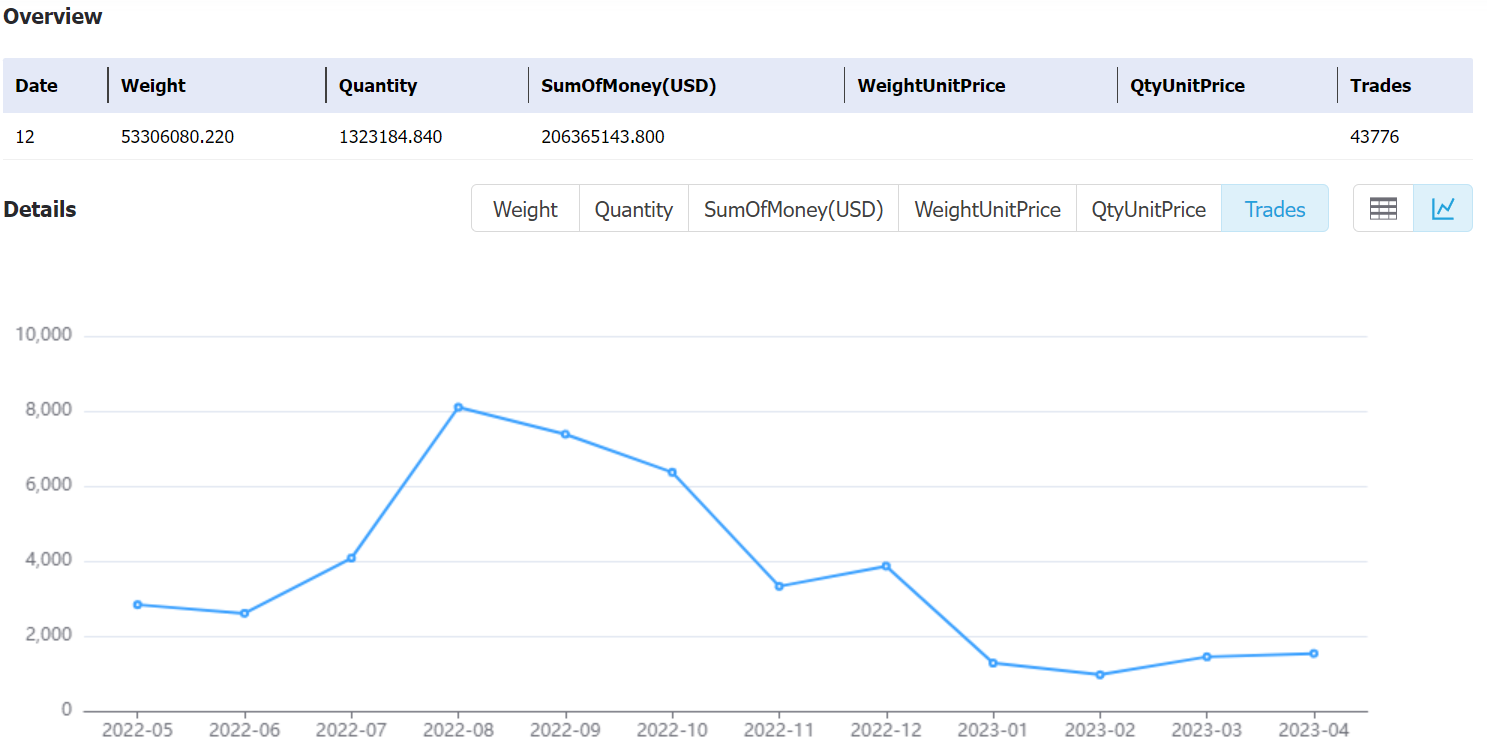Click the 2022-05 x-axis label

[137, 731]
